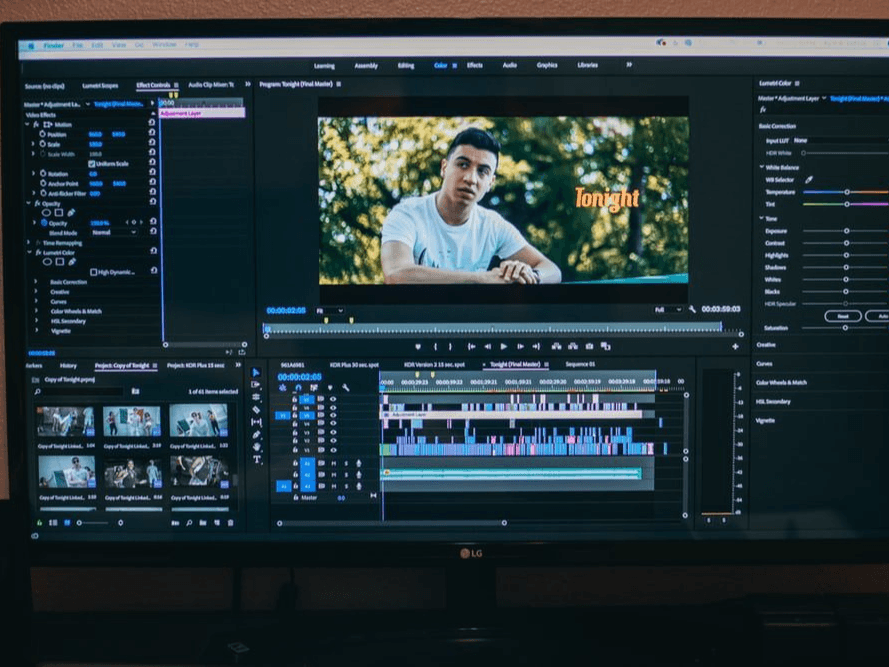Screen dimensions: 889x667
Task: Click the Reset button in the Tone section
Action: 842,316
